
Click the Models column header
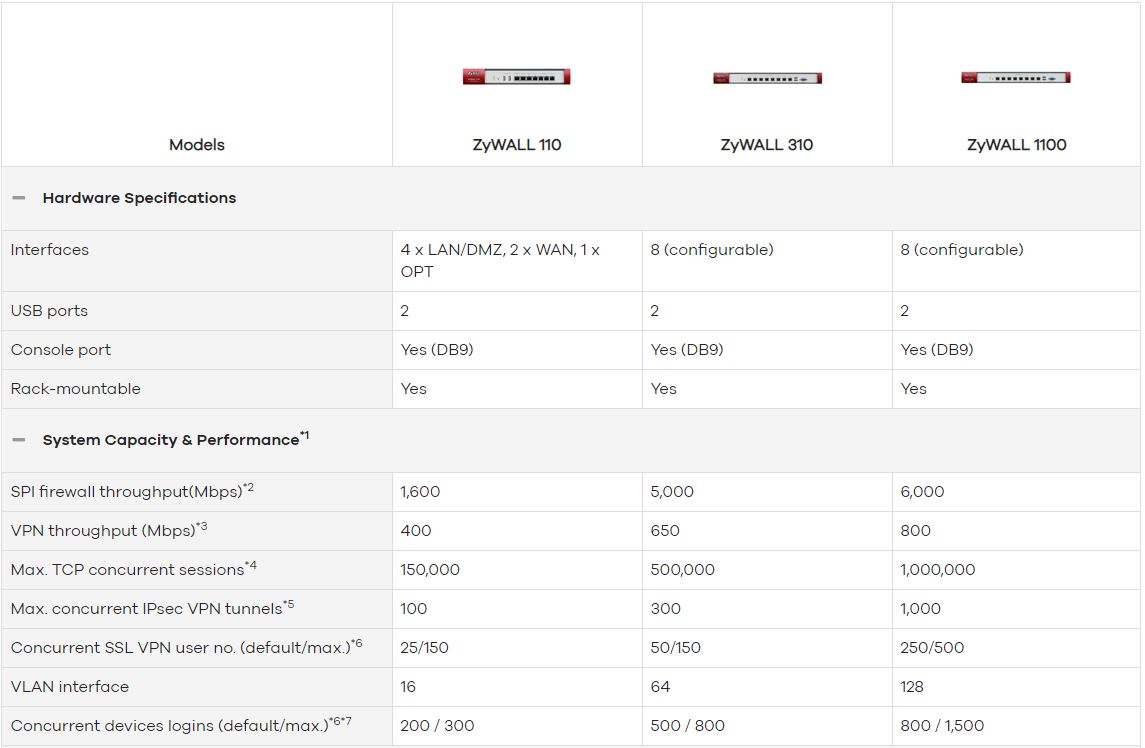(196, 145)
